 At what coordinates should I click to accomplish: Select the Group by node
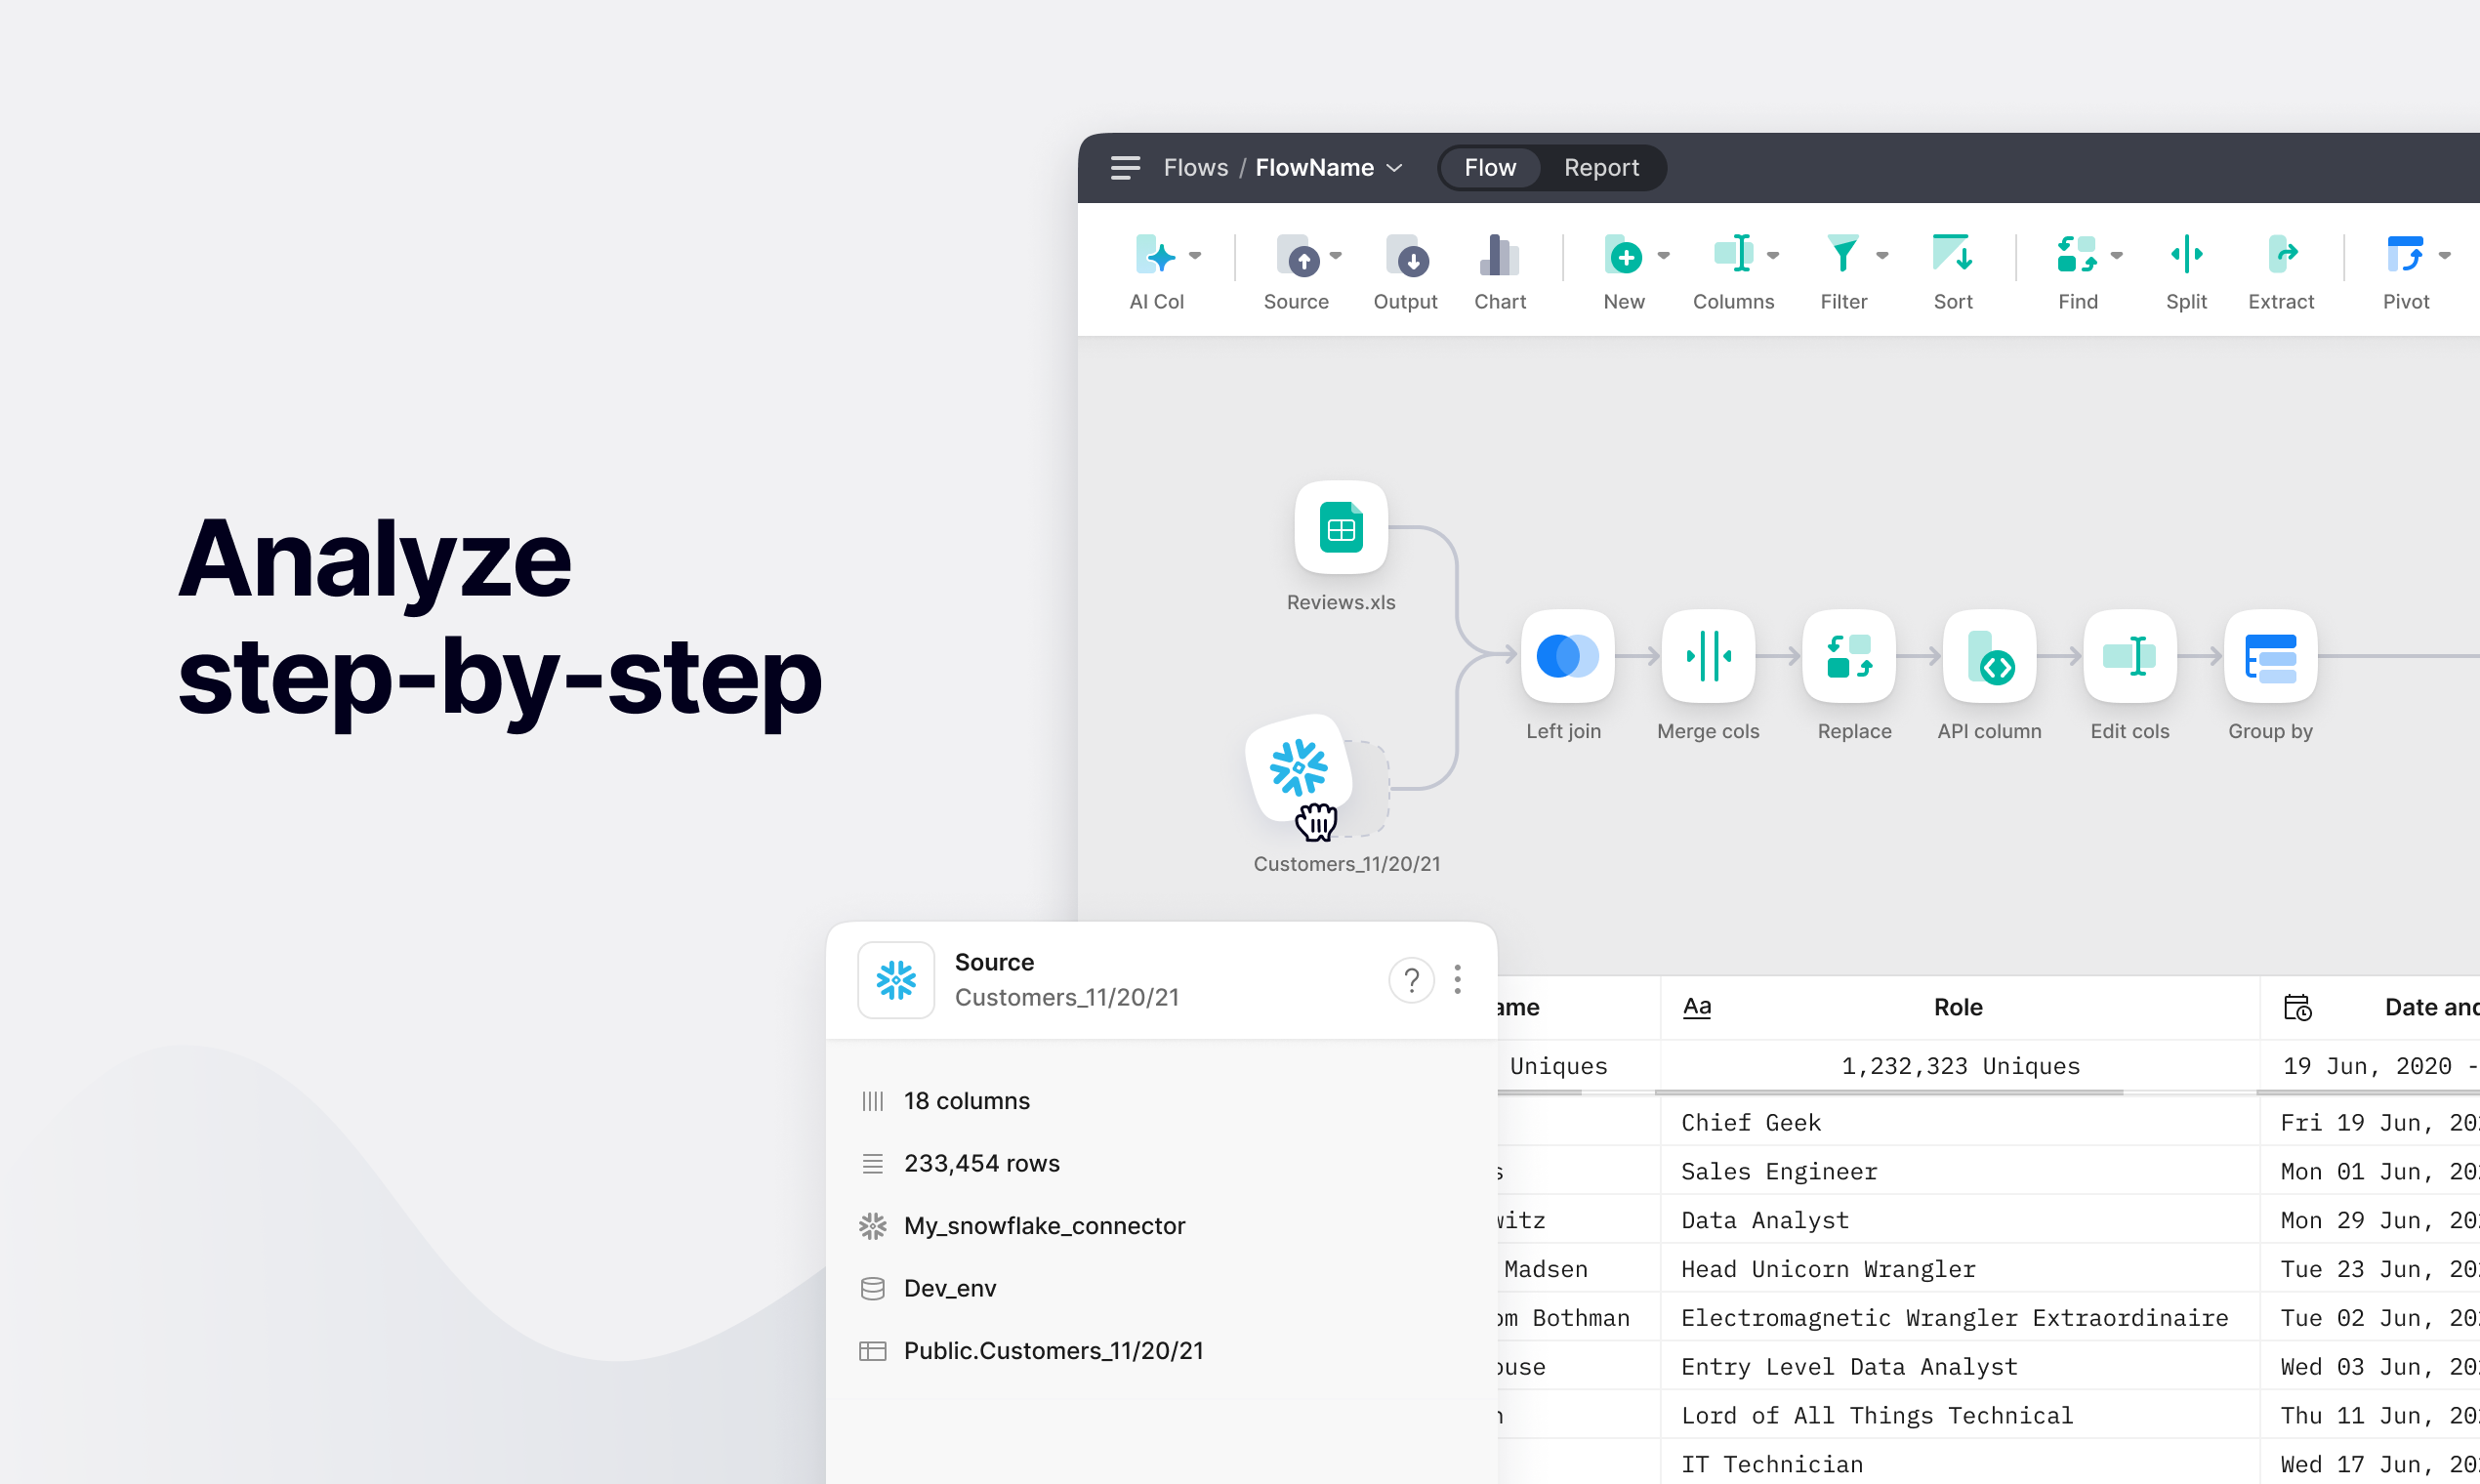tap(2269, 657)
